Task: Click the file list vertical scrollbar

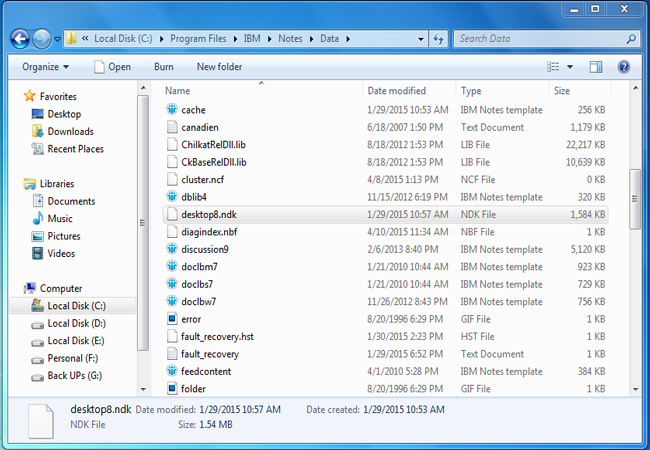Action: coord(634,200)
